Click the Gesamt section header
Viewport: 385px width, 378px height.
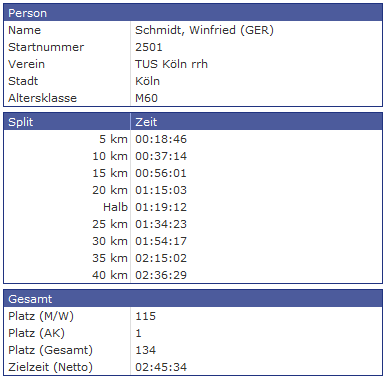click(193, 299)
